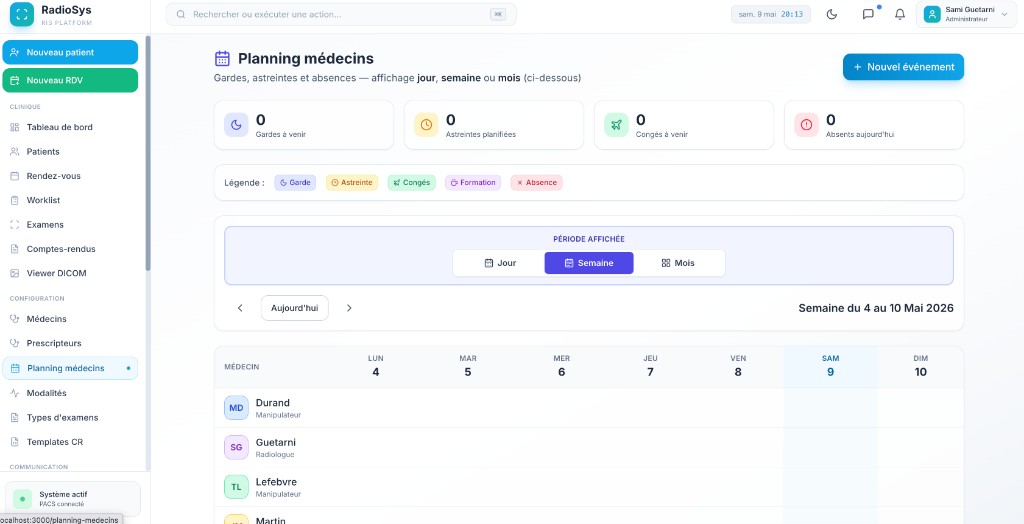
Task: Click the Aujourd'hui button
Action: (x=295, y=308)
